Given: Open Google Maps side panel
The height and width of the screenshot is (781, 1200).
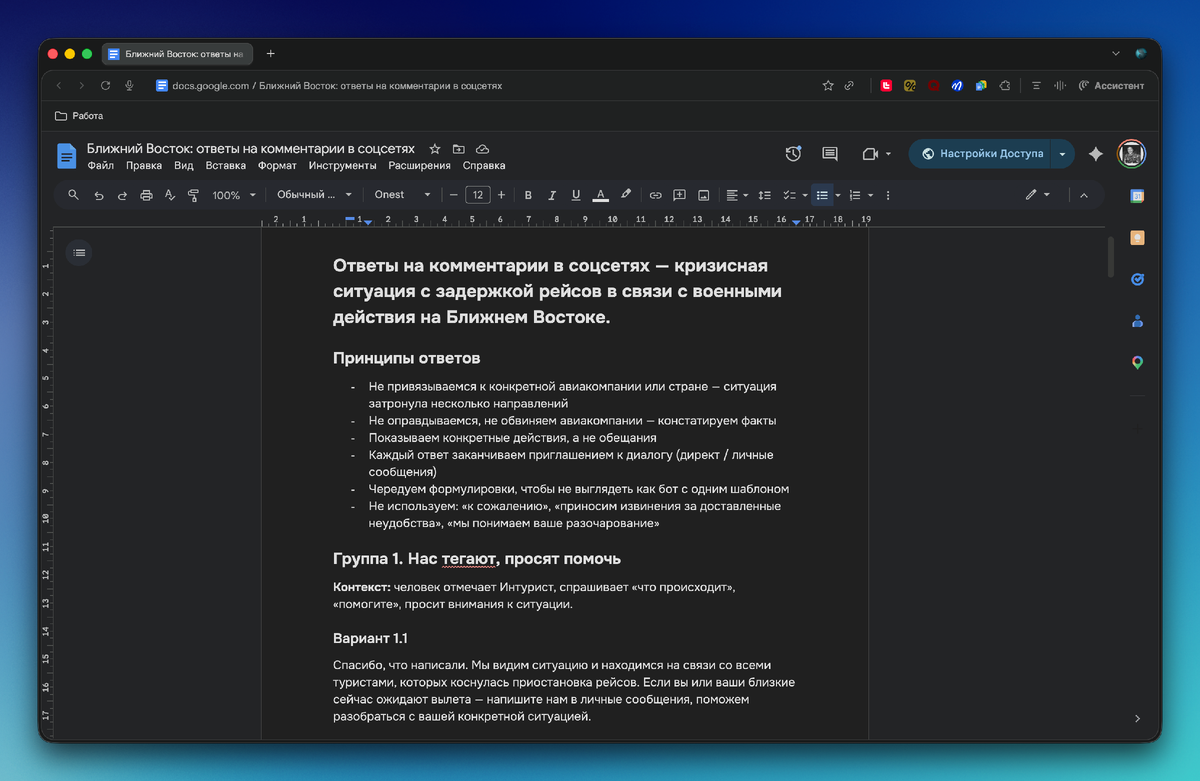Looking at the screenshot, I should tap(1137, 362).
